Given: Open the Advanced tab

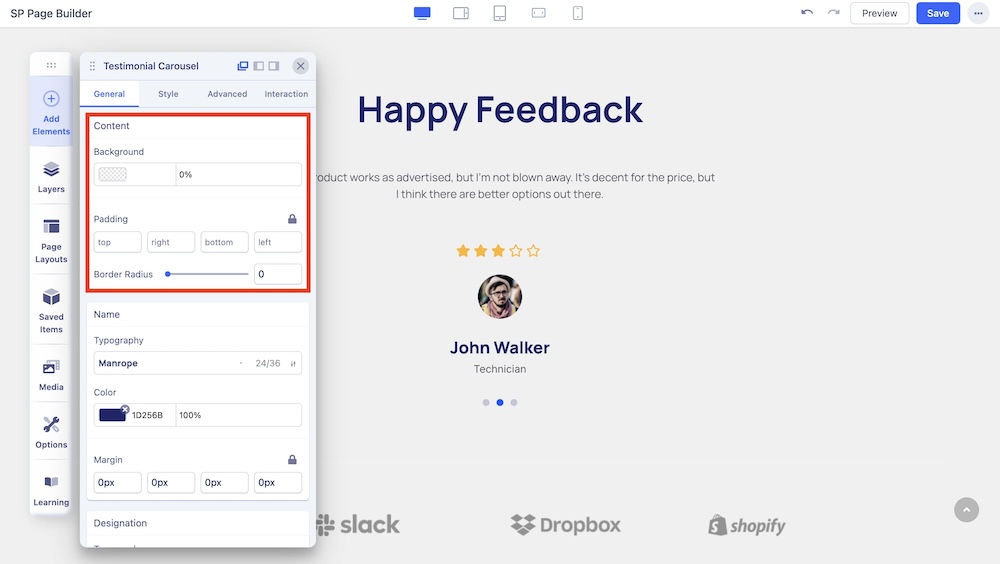Looking at the screenshot, I should coord(227,94).
